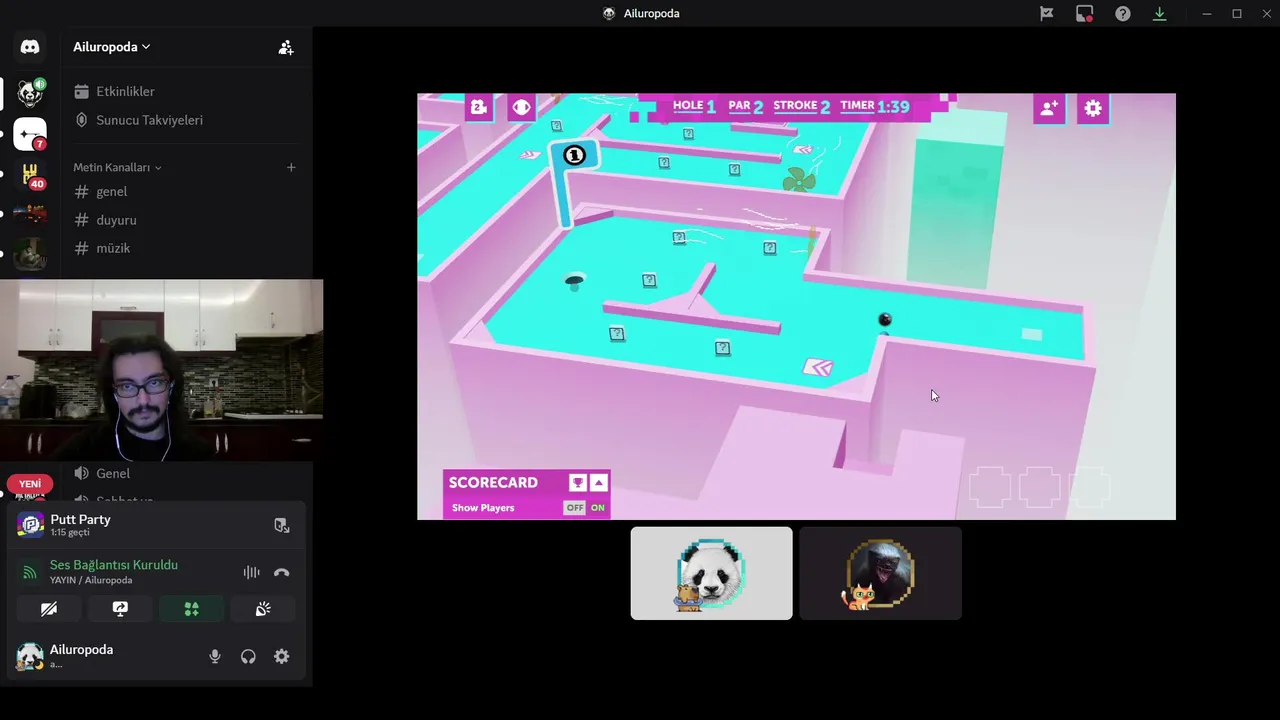This screenshot has width=1280, height=720.
Task: Open connection info via green signal icon
Action: (30, 572)
